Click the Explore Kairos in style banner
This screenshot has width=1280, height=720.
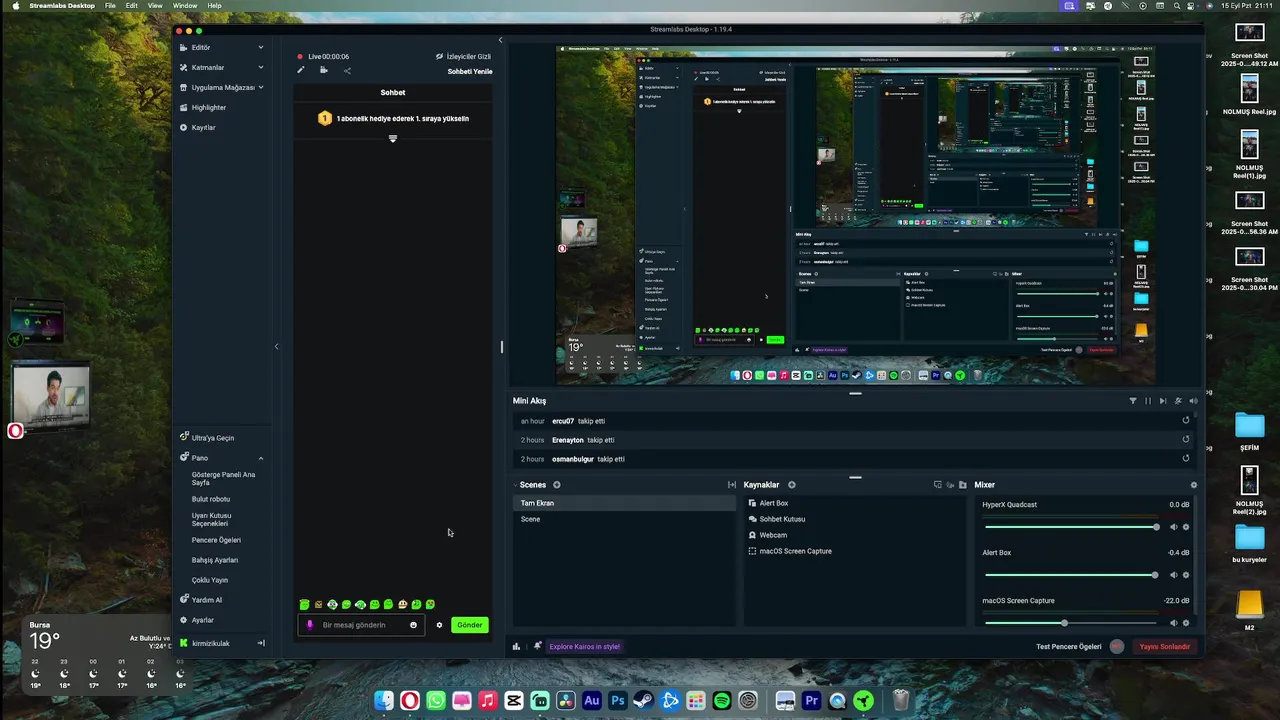tap(585, 646)
